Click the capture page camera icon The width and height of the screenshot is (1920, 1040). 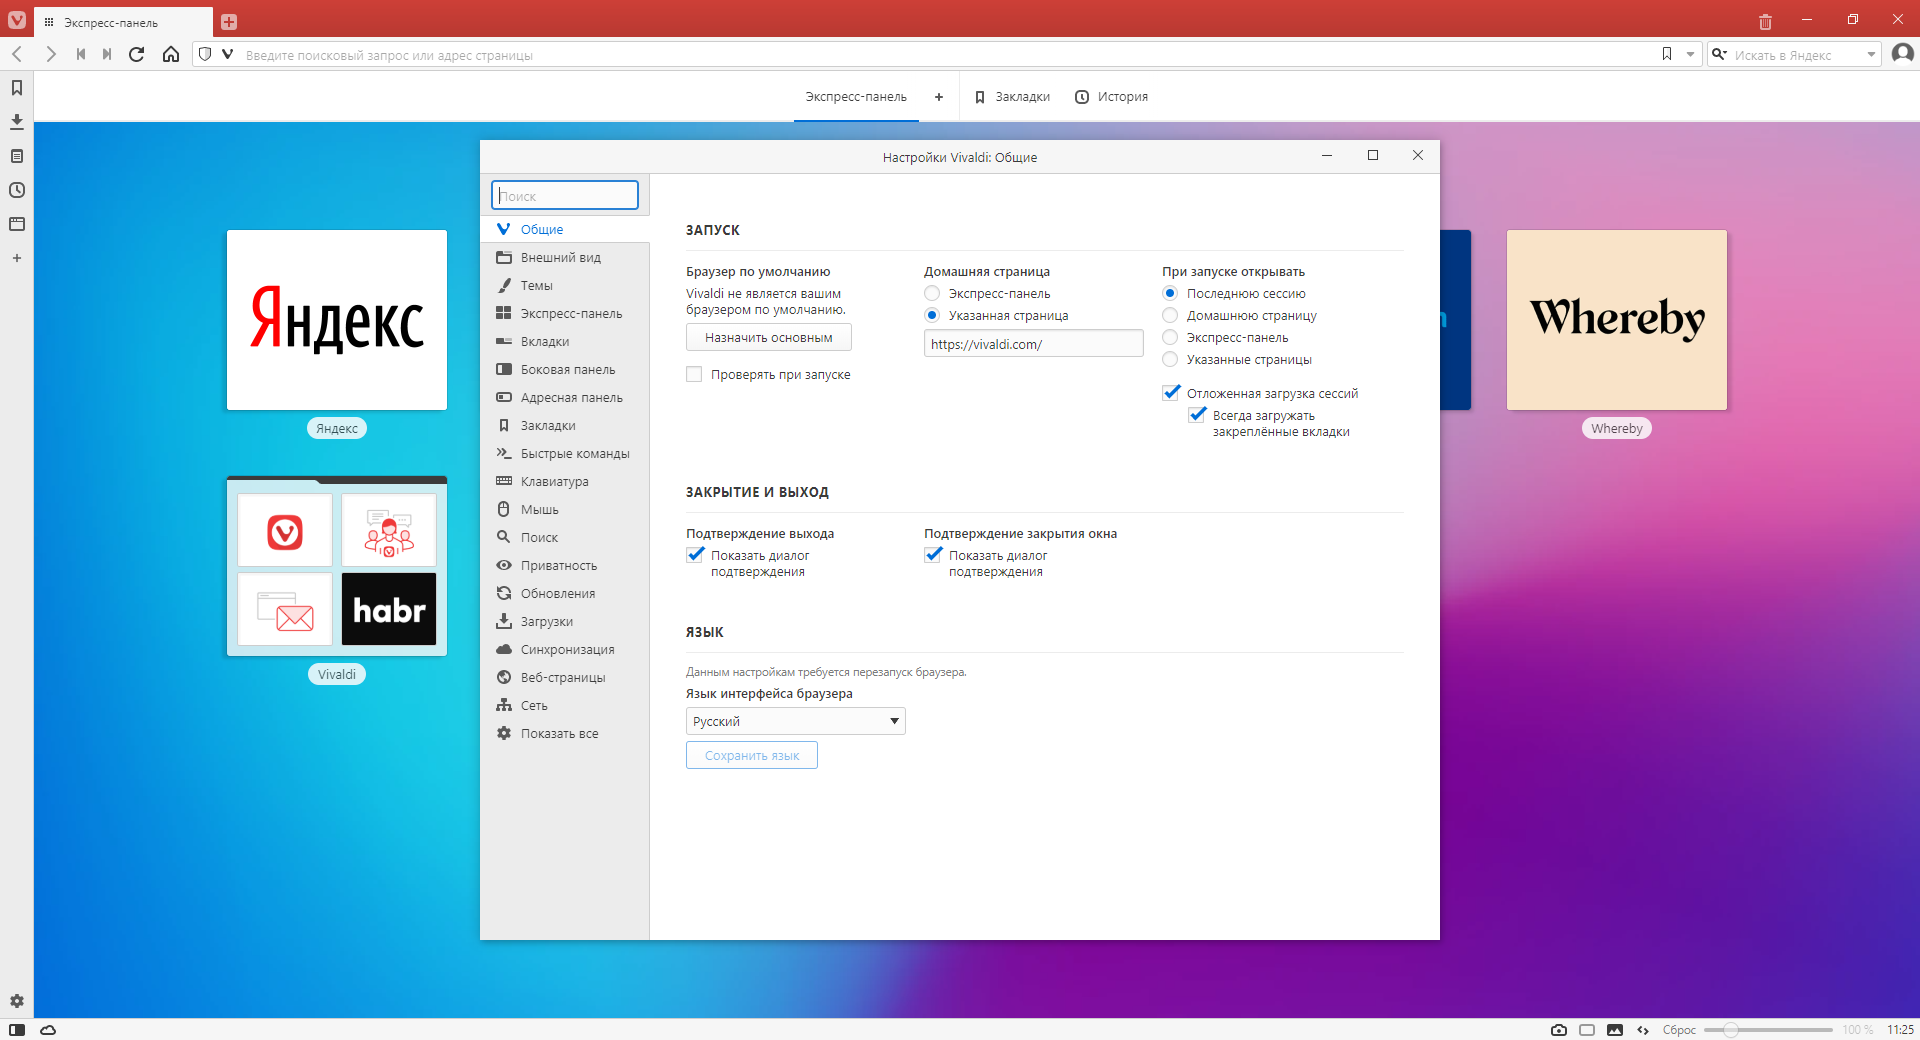[1558, 1029]
